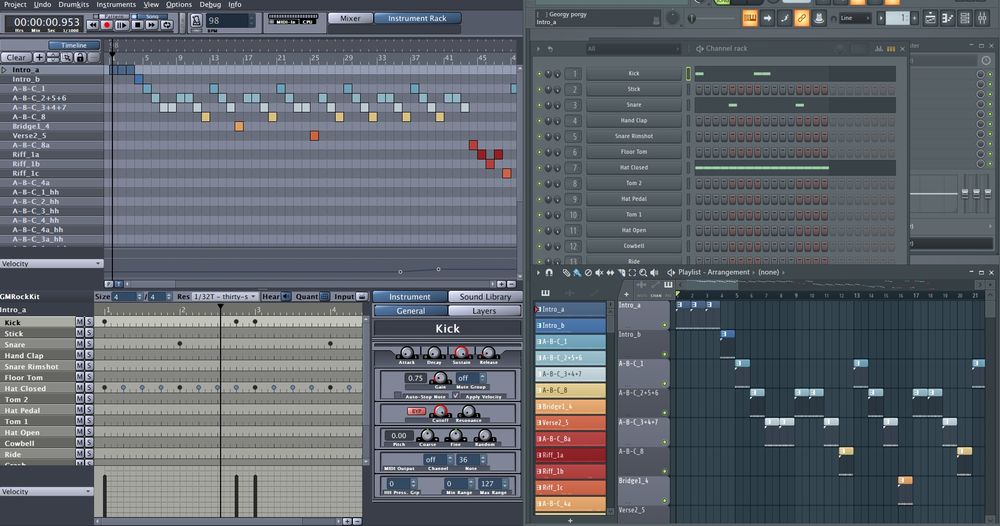Toggle the loop song button
The width and height of the screenshot is (1000, 526).
[x=166, y=25]
